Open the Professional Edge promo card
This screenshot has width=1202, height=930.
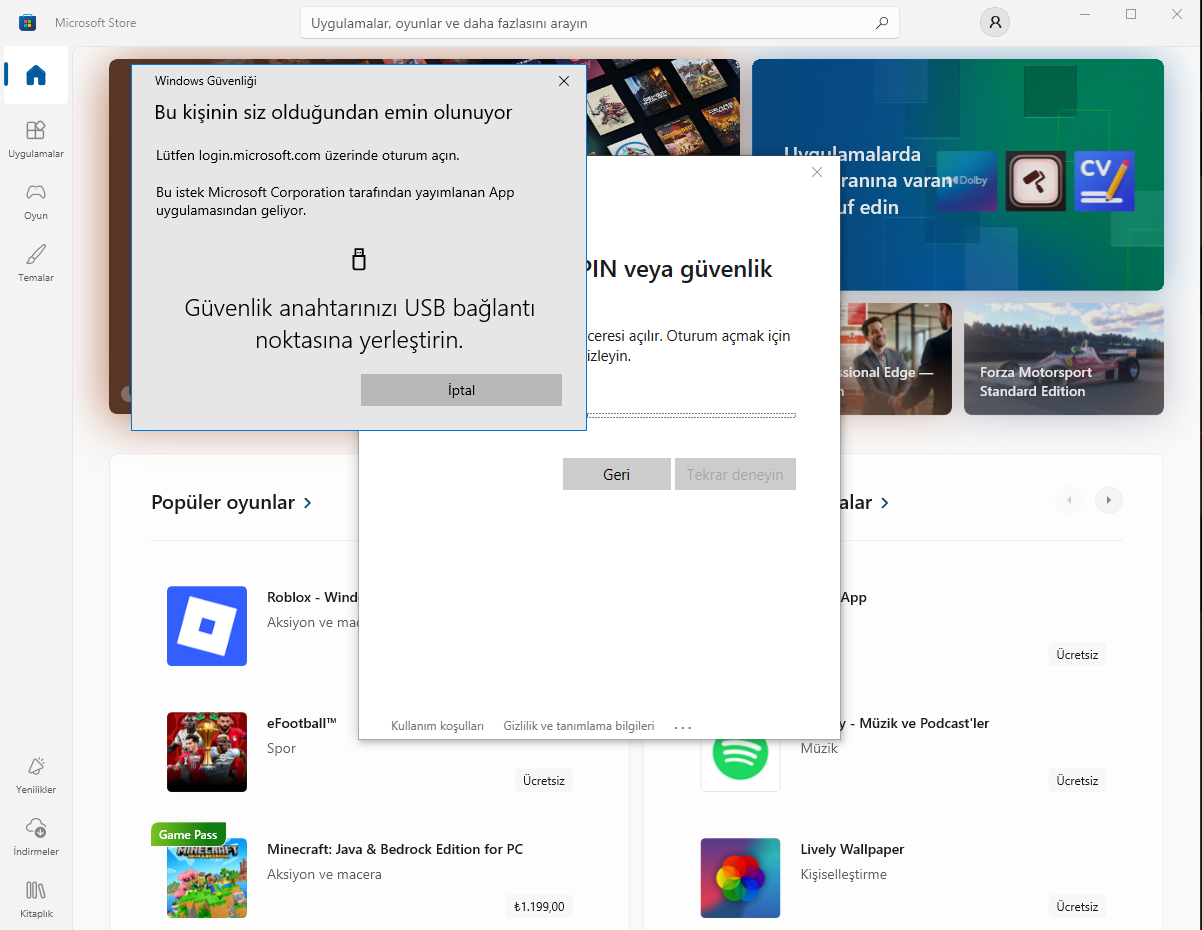click(x=896, y=359)
